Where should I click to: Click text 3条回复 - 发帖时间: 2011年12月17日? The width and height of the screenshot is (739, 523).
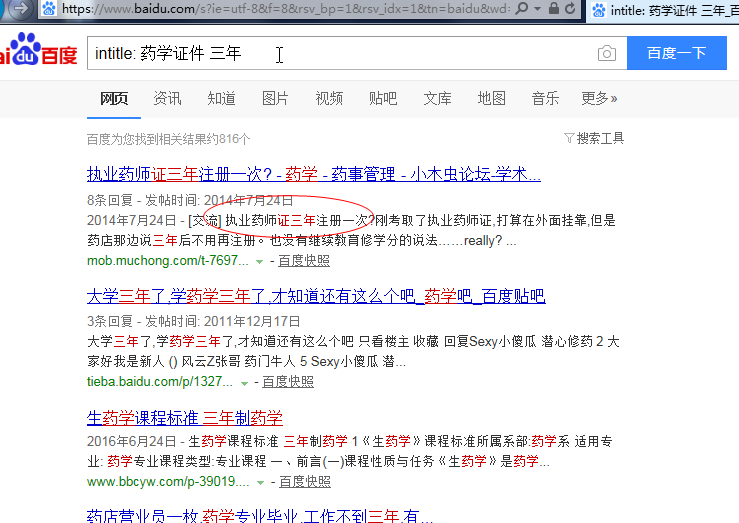point(194,321)
